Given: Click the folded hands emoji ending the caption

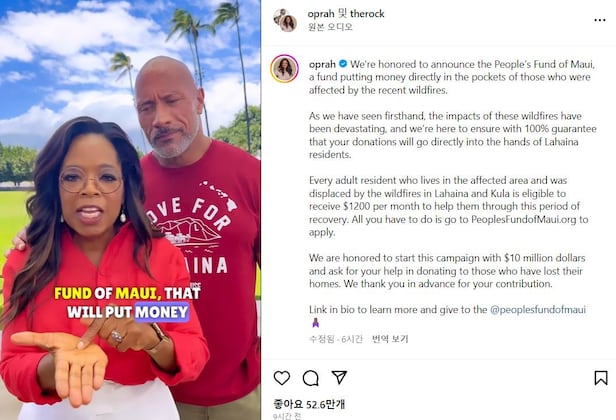Looking at the screenshot, I should 315,323.
